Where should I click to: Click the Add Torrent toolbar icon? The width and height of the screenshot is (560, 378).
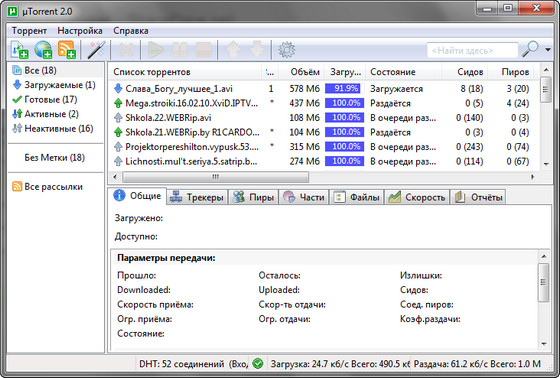pyautogui.click(x=20, y=50)
